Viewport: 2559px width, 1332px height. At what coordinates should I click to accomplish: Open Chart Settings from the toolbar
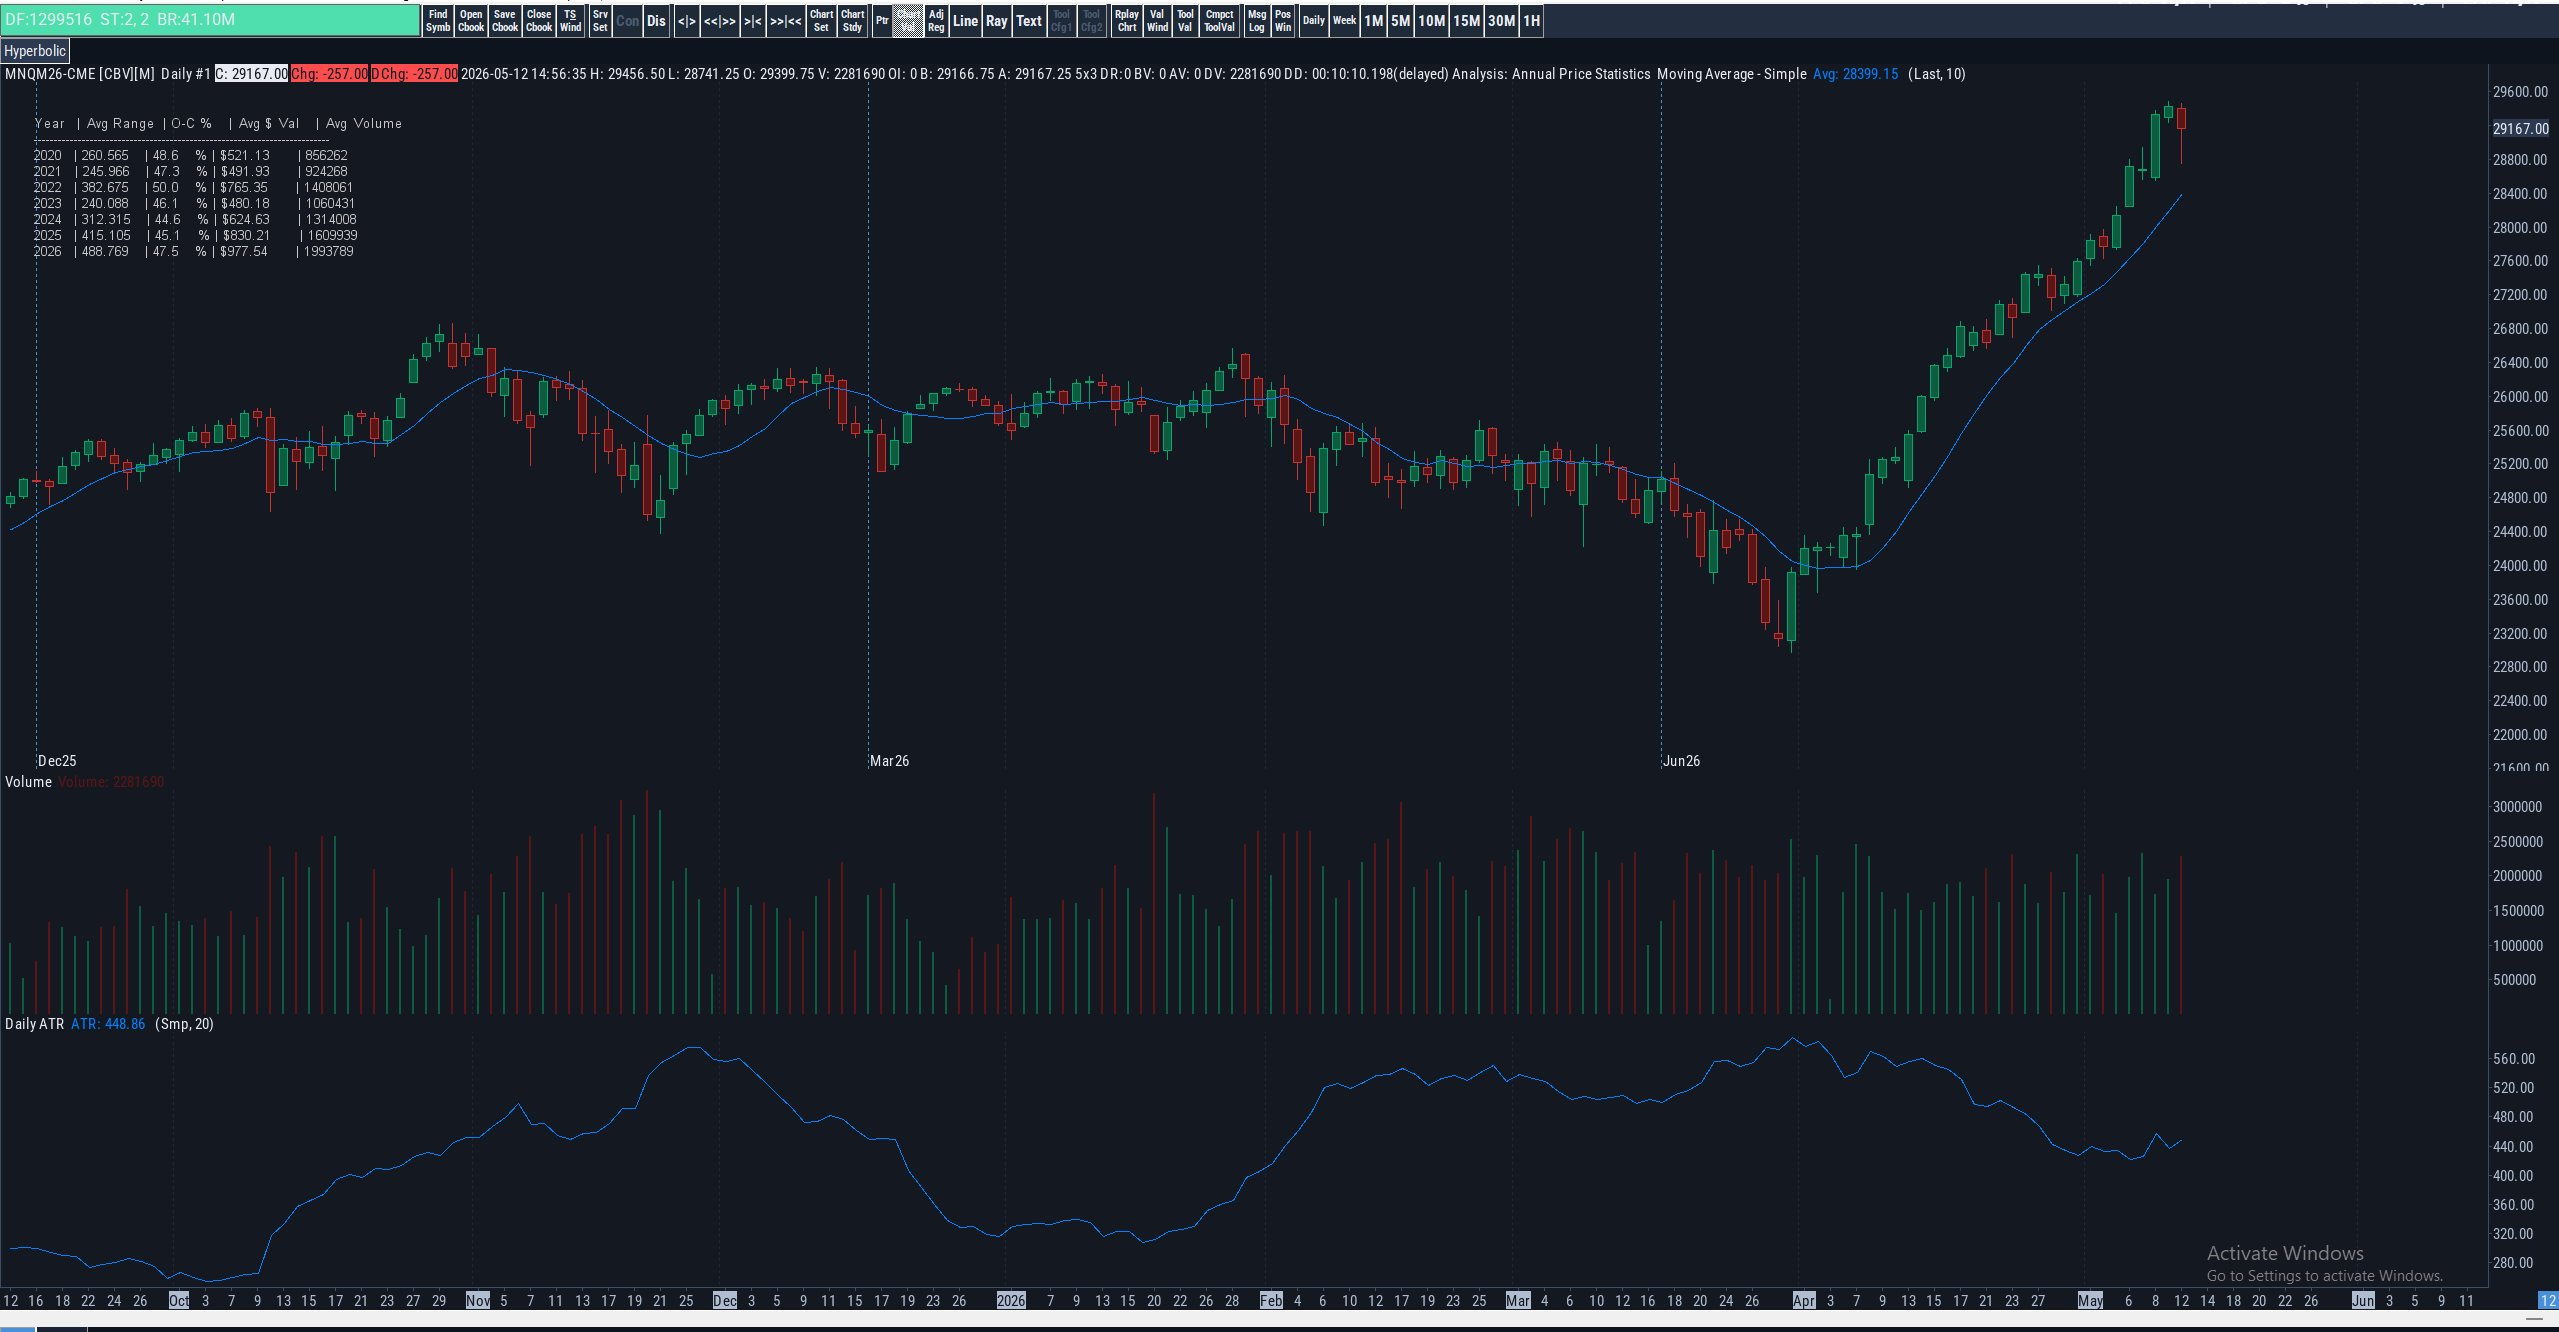pyautogui.click(x=821, y=21)
